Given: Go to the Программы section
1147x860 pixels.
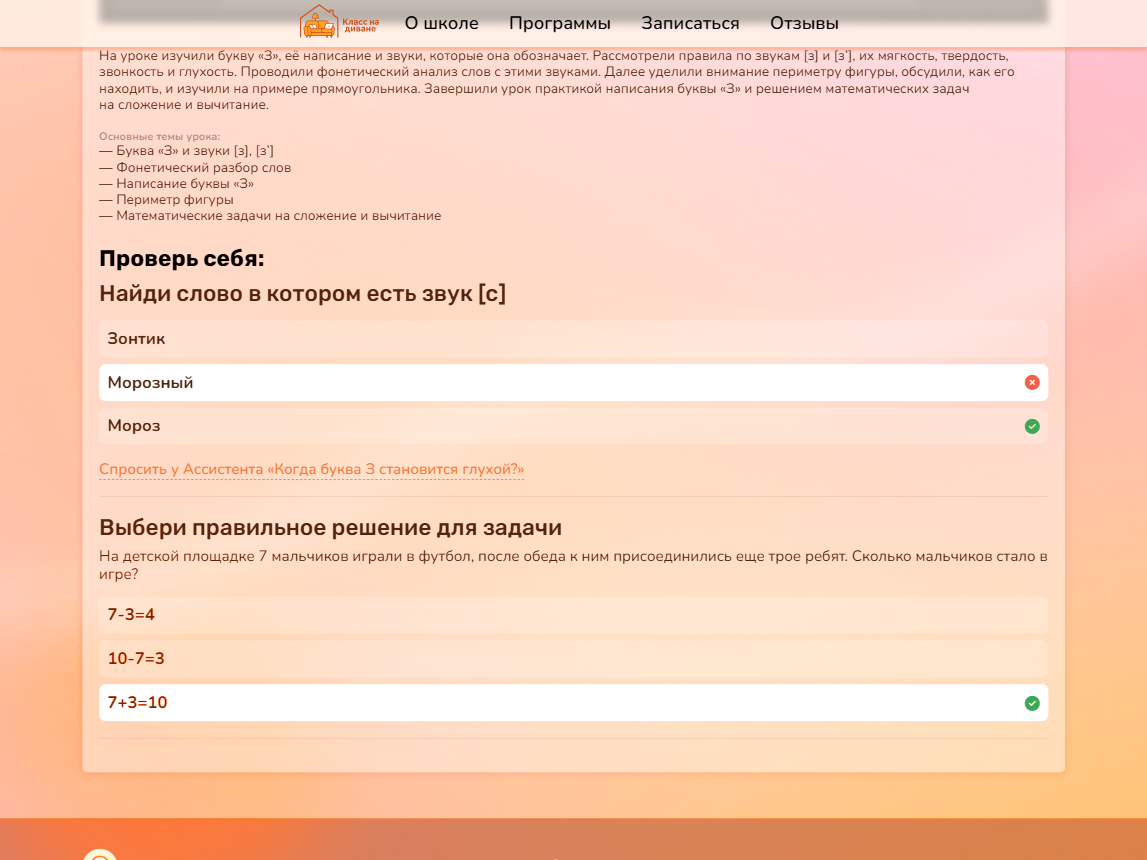Looking at the screenshot, I should 560,23.
